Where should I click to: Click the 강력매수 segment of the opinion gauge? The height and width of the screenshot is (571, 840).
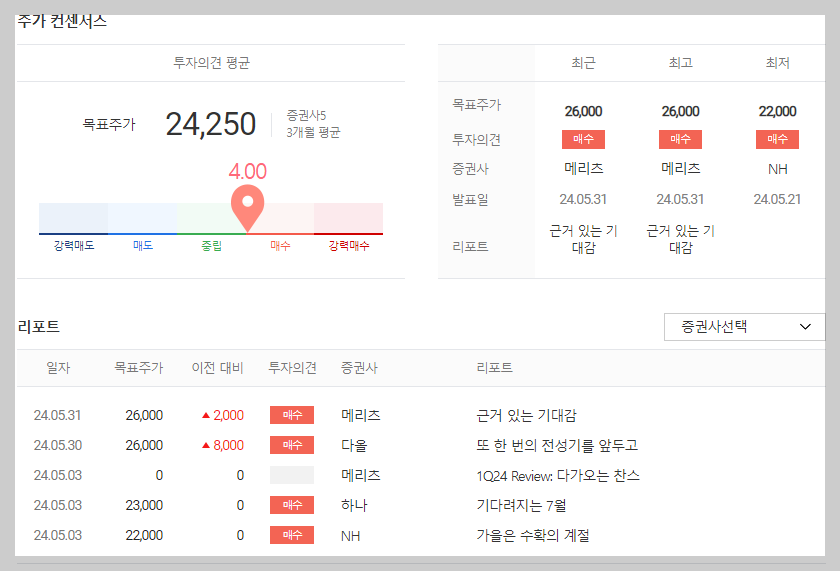click(x=348, y=219)
